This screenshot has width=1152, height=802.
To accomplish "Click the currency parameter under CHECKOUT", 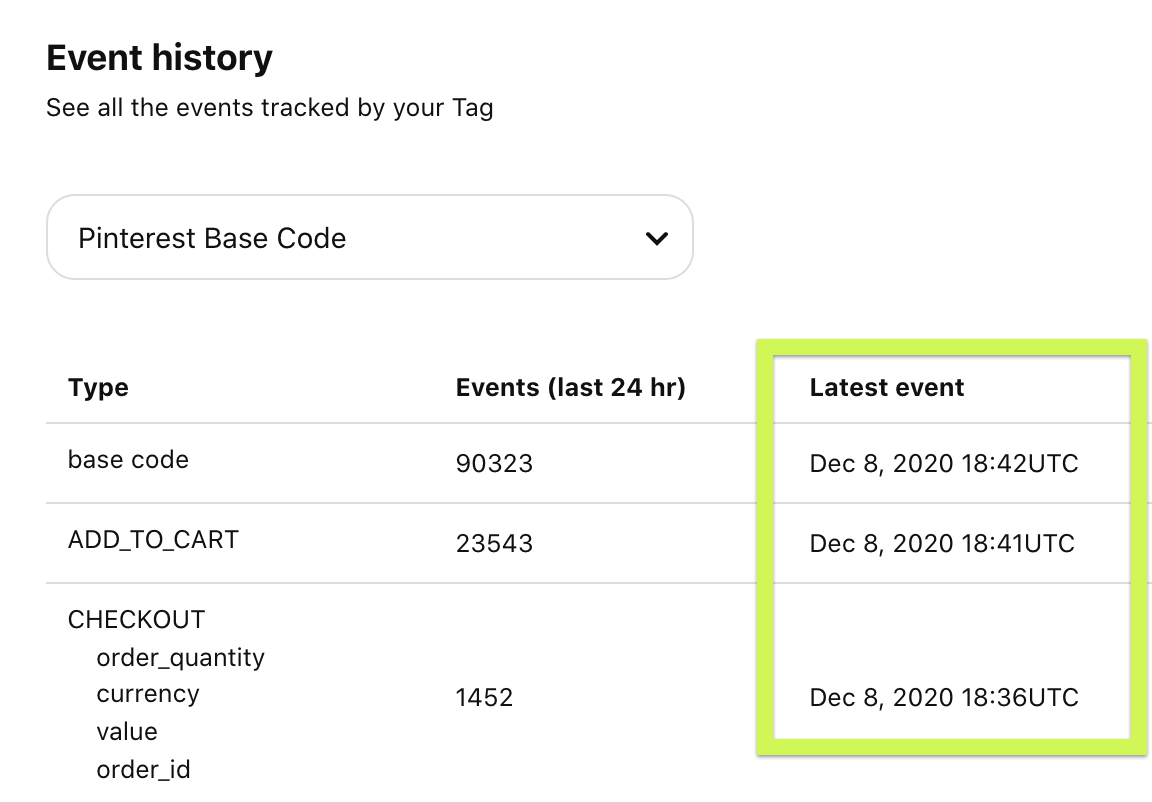I will click(147, 694).
